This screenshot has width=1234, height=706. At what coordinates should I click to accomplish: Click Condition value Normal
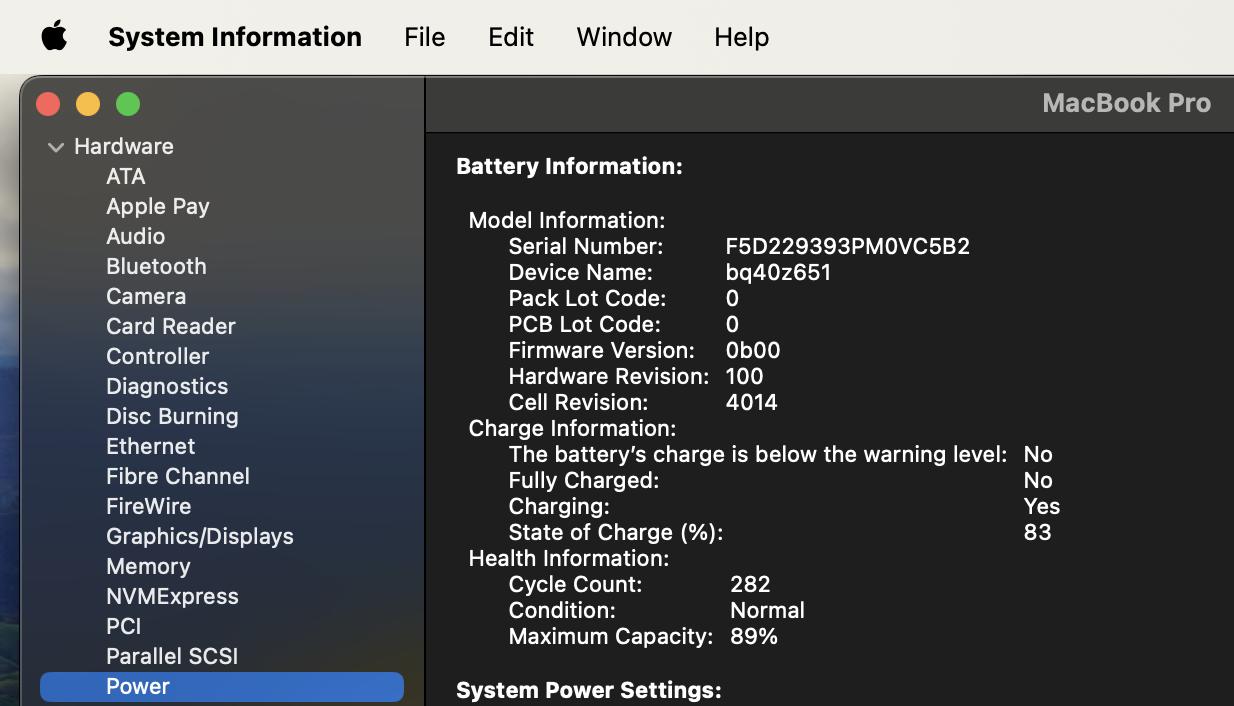pyautogui.click(x=767, y=610)
